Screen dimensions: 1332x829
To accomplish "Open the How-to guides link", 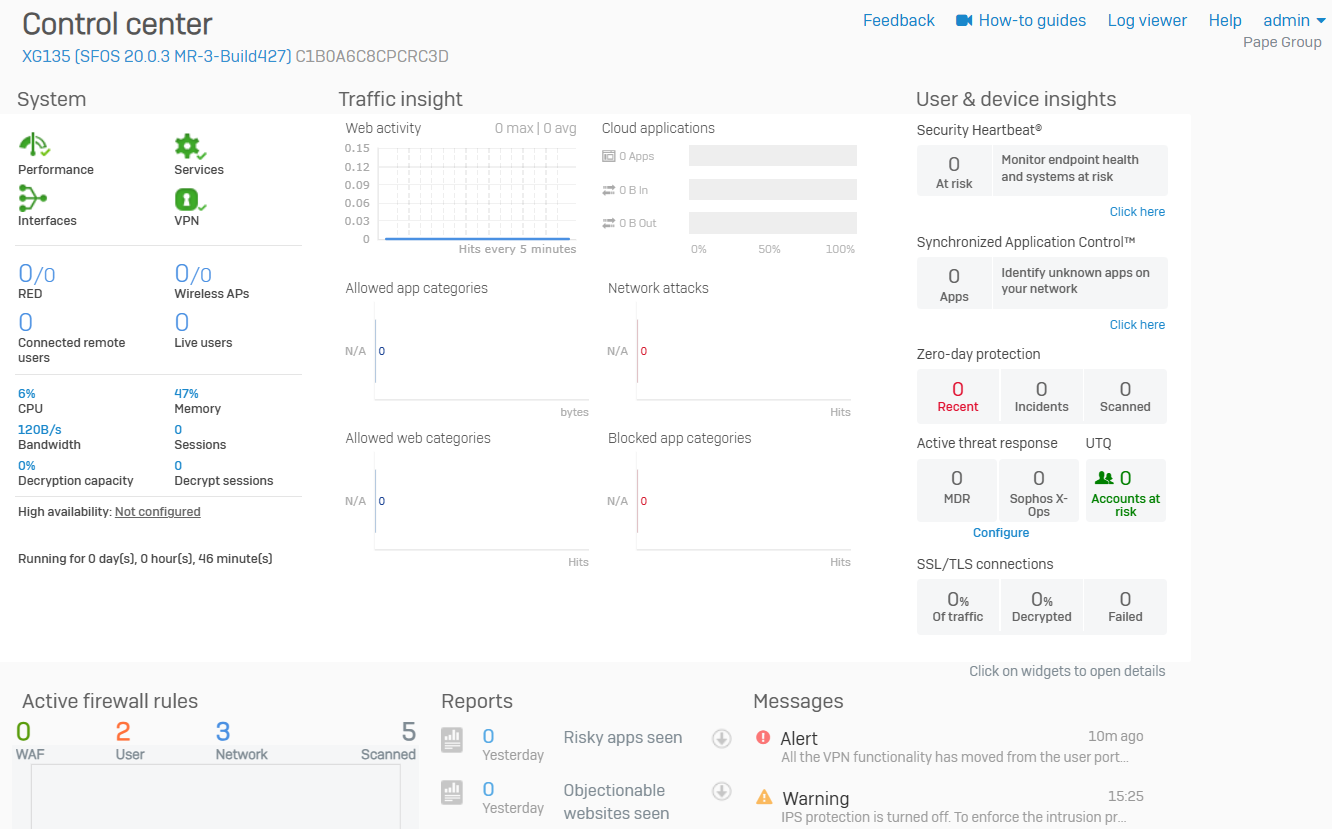I will [x=1021, y=20].
